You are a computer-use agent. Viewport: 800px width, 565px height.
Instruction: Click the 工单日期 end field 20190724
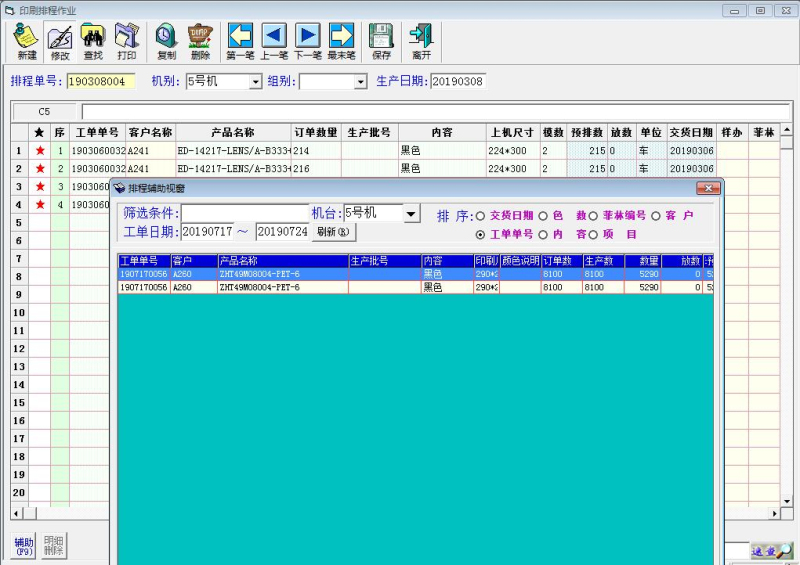(282, 232)
